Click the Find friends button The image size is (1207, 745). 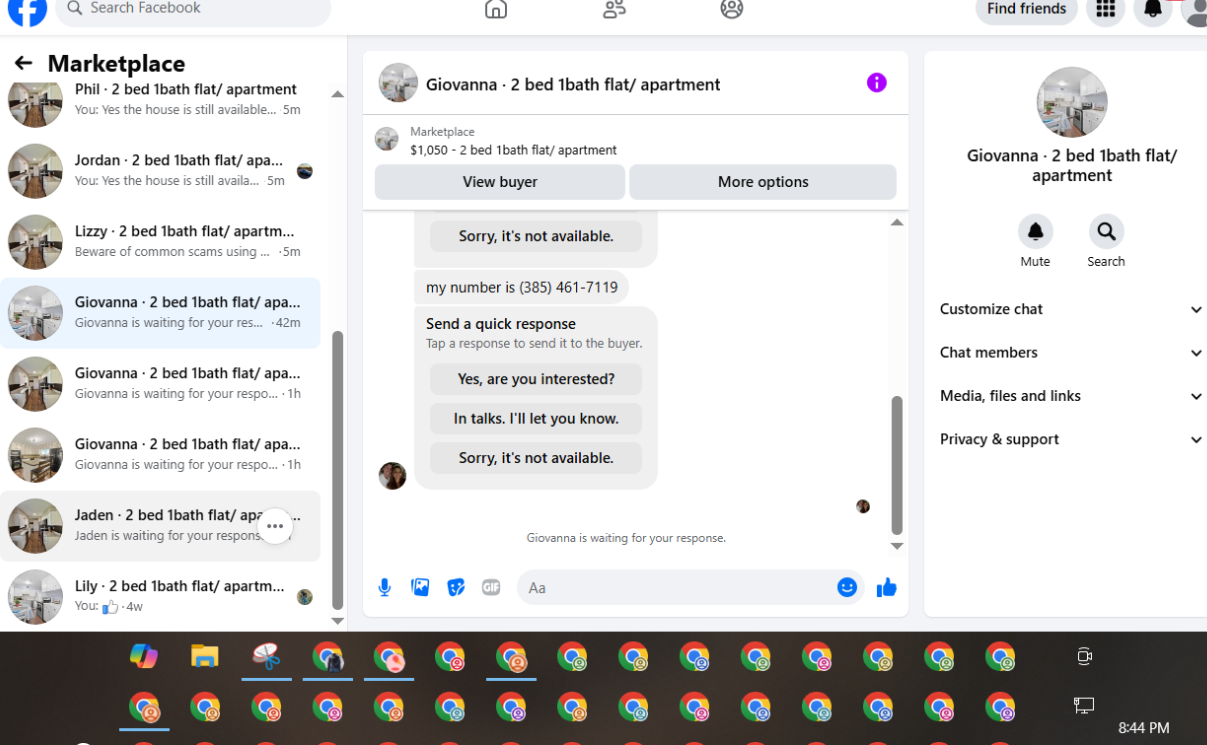[x=1026, y=10]
